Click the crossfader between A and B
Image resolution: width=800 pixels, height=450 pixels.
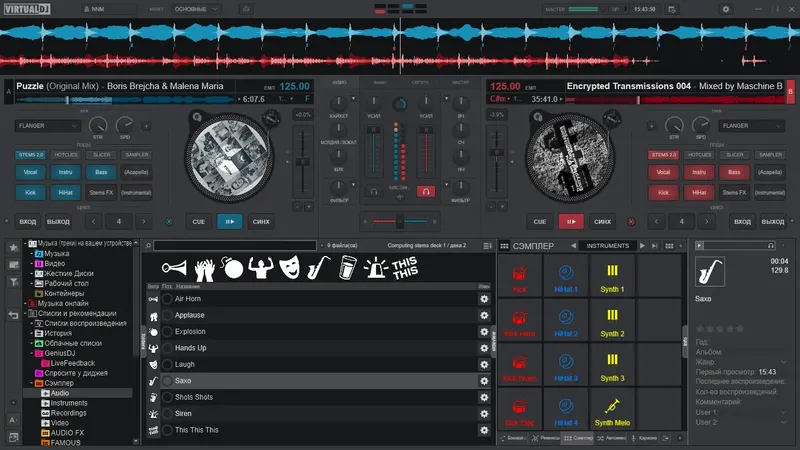point(400,221)
